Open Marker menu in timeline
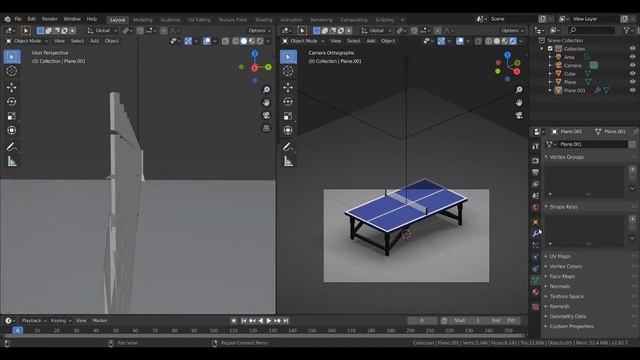The image size is (640, 360). (x=100, y=321)
